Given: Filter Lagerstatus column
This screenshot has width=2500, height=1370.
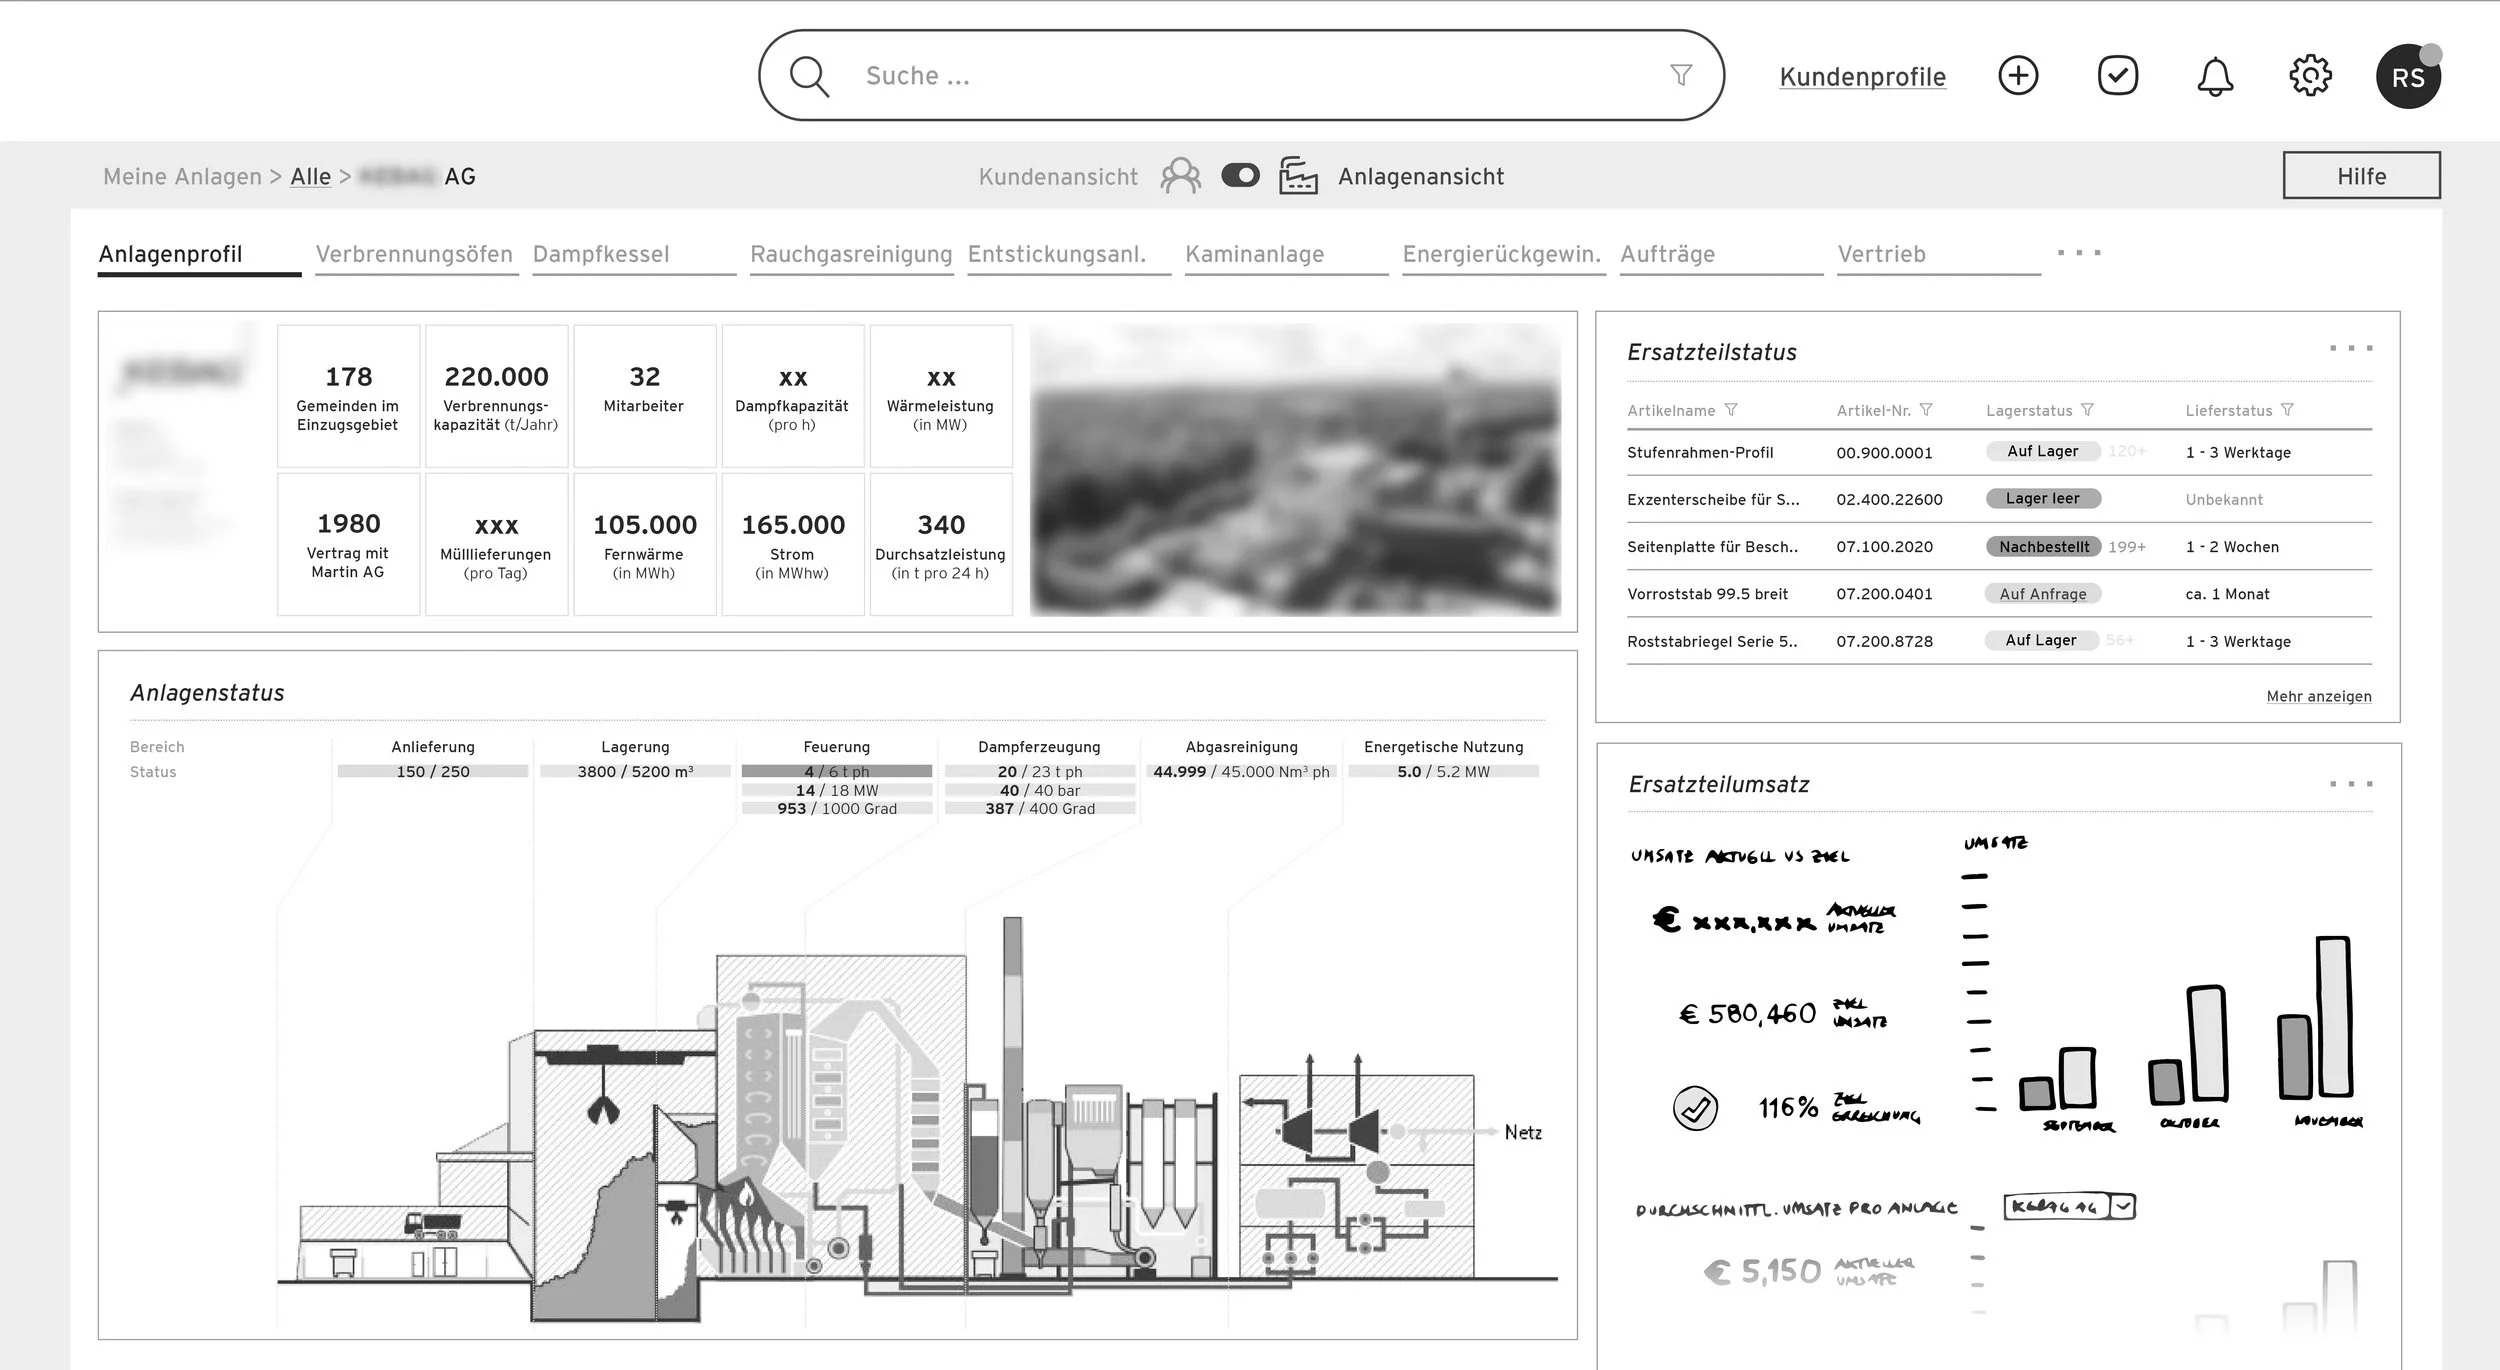Looking at the screenshot, I should [2087, 410].
